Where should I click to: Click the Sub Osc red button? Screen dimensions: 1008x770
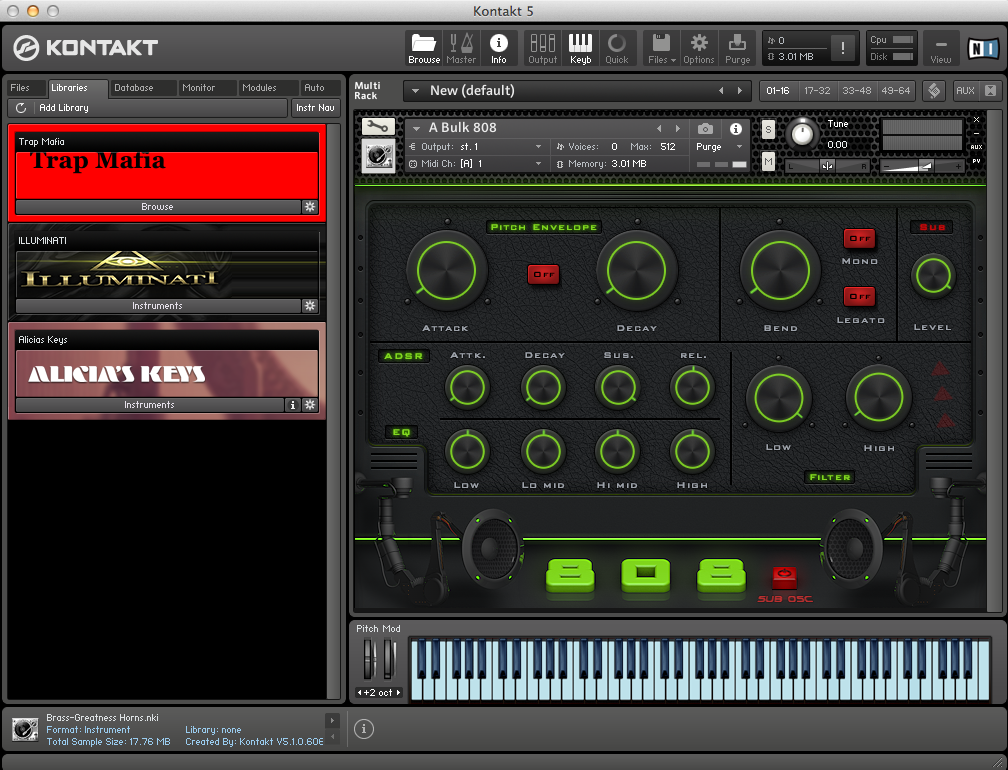(x=784, y=577)
